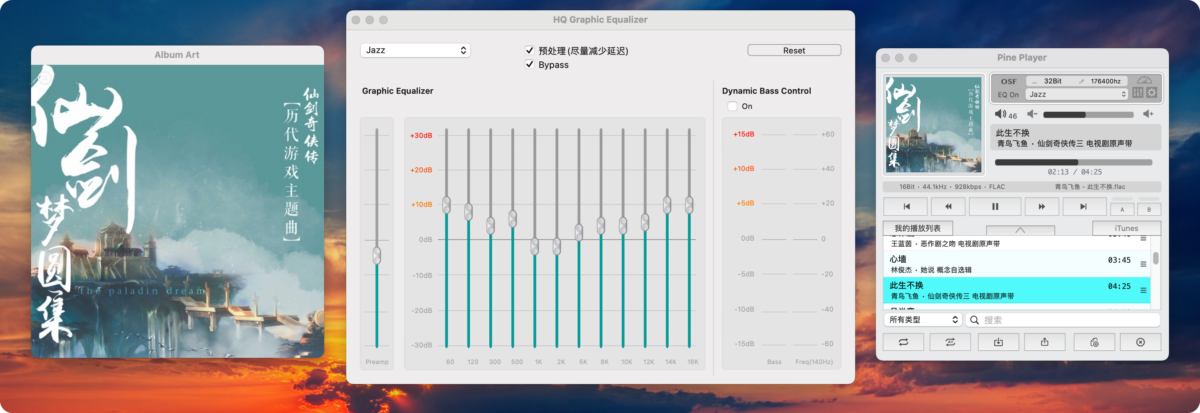This screenshot has height=413, width=1200.
Task: Click the gauge meter icon above equalizer icon
Action: click(1145, 80)
